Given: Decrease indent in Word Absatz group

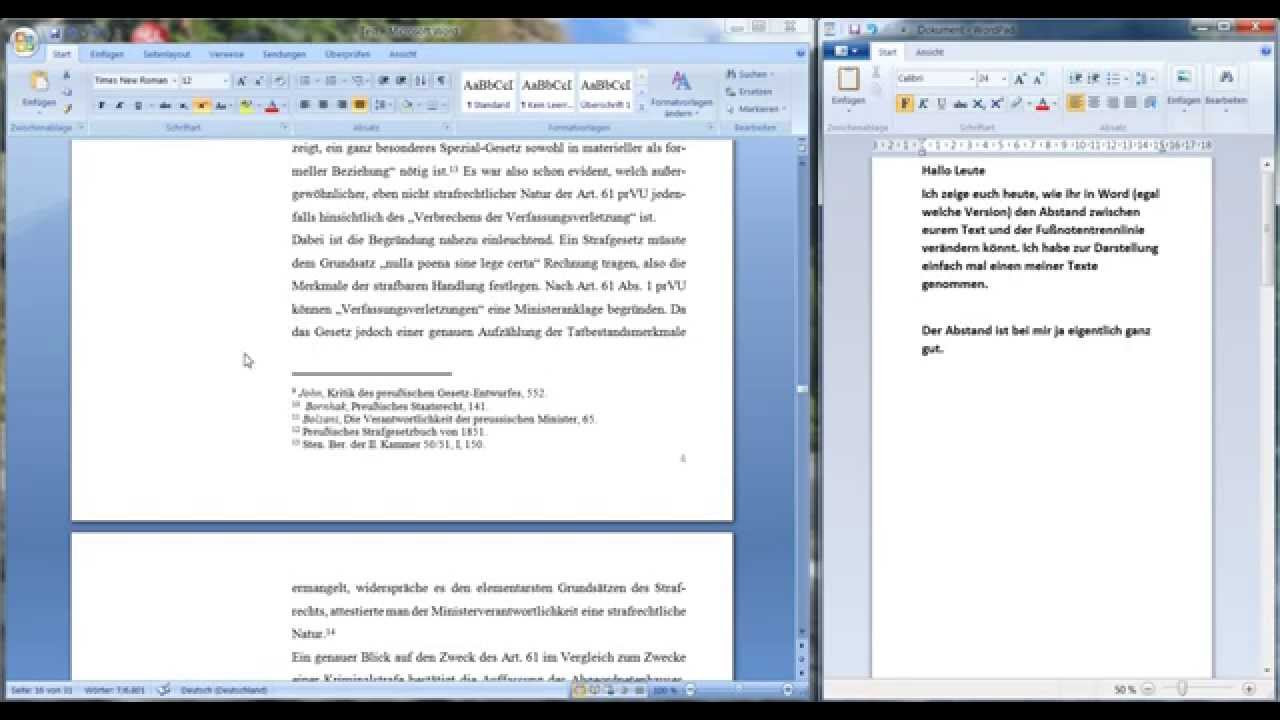Looking at the screenshot, I should pyautogui.click(x=383, y=80).
